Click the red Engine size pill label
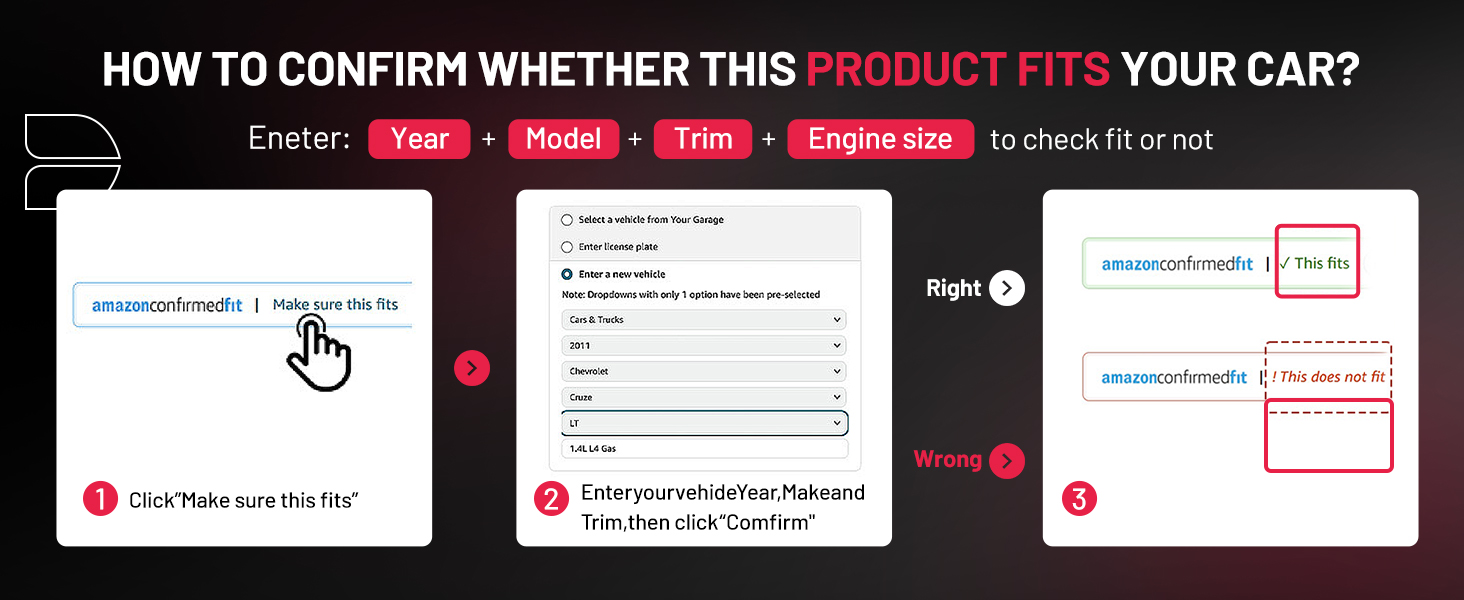The image size is (1464, 600). 880,139
